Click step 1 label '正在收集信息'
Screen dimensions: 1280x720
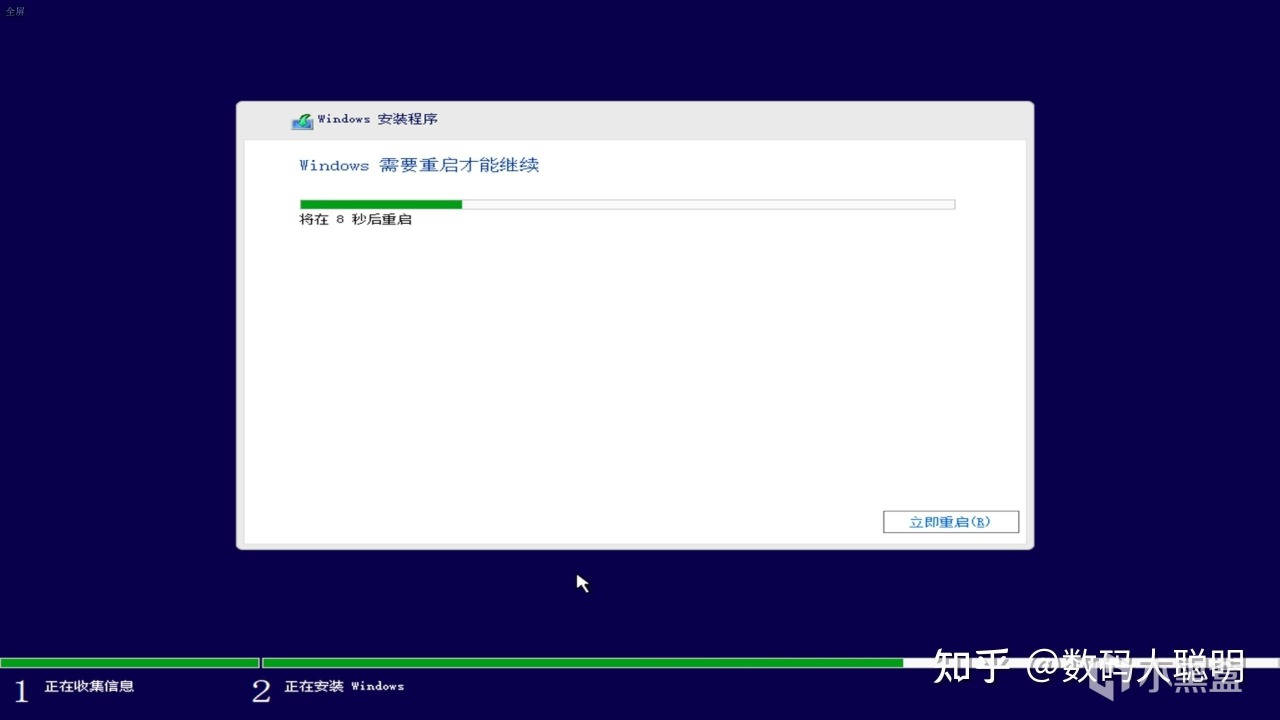click(x=89, y=686)
